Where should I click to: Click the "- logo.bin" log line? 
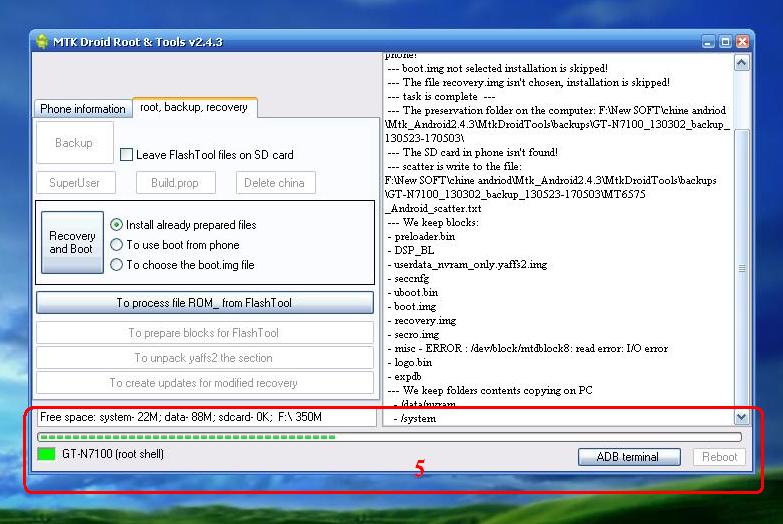tap(410, 362)
